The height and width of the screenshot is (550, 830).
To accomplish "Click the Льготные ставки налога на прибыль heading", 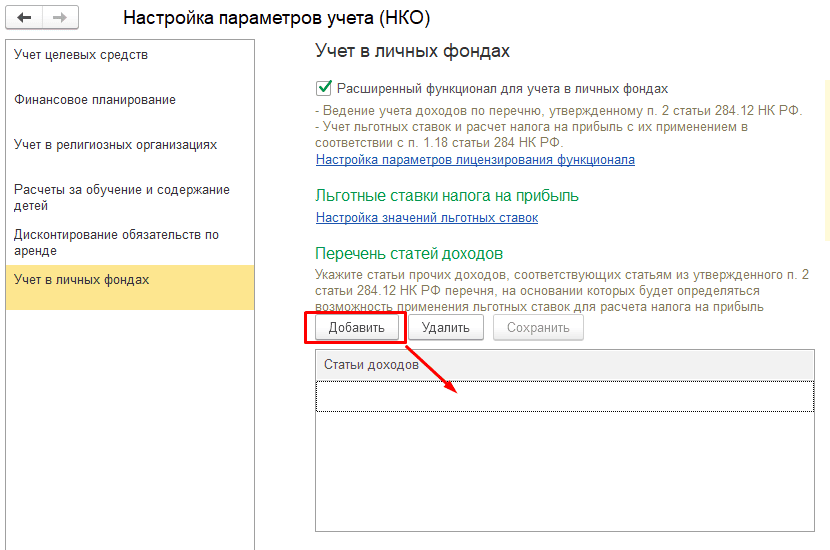I will [447, 196].
